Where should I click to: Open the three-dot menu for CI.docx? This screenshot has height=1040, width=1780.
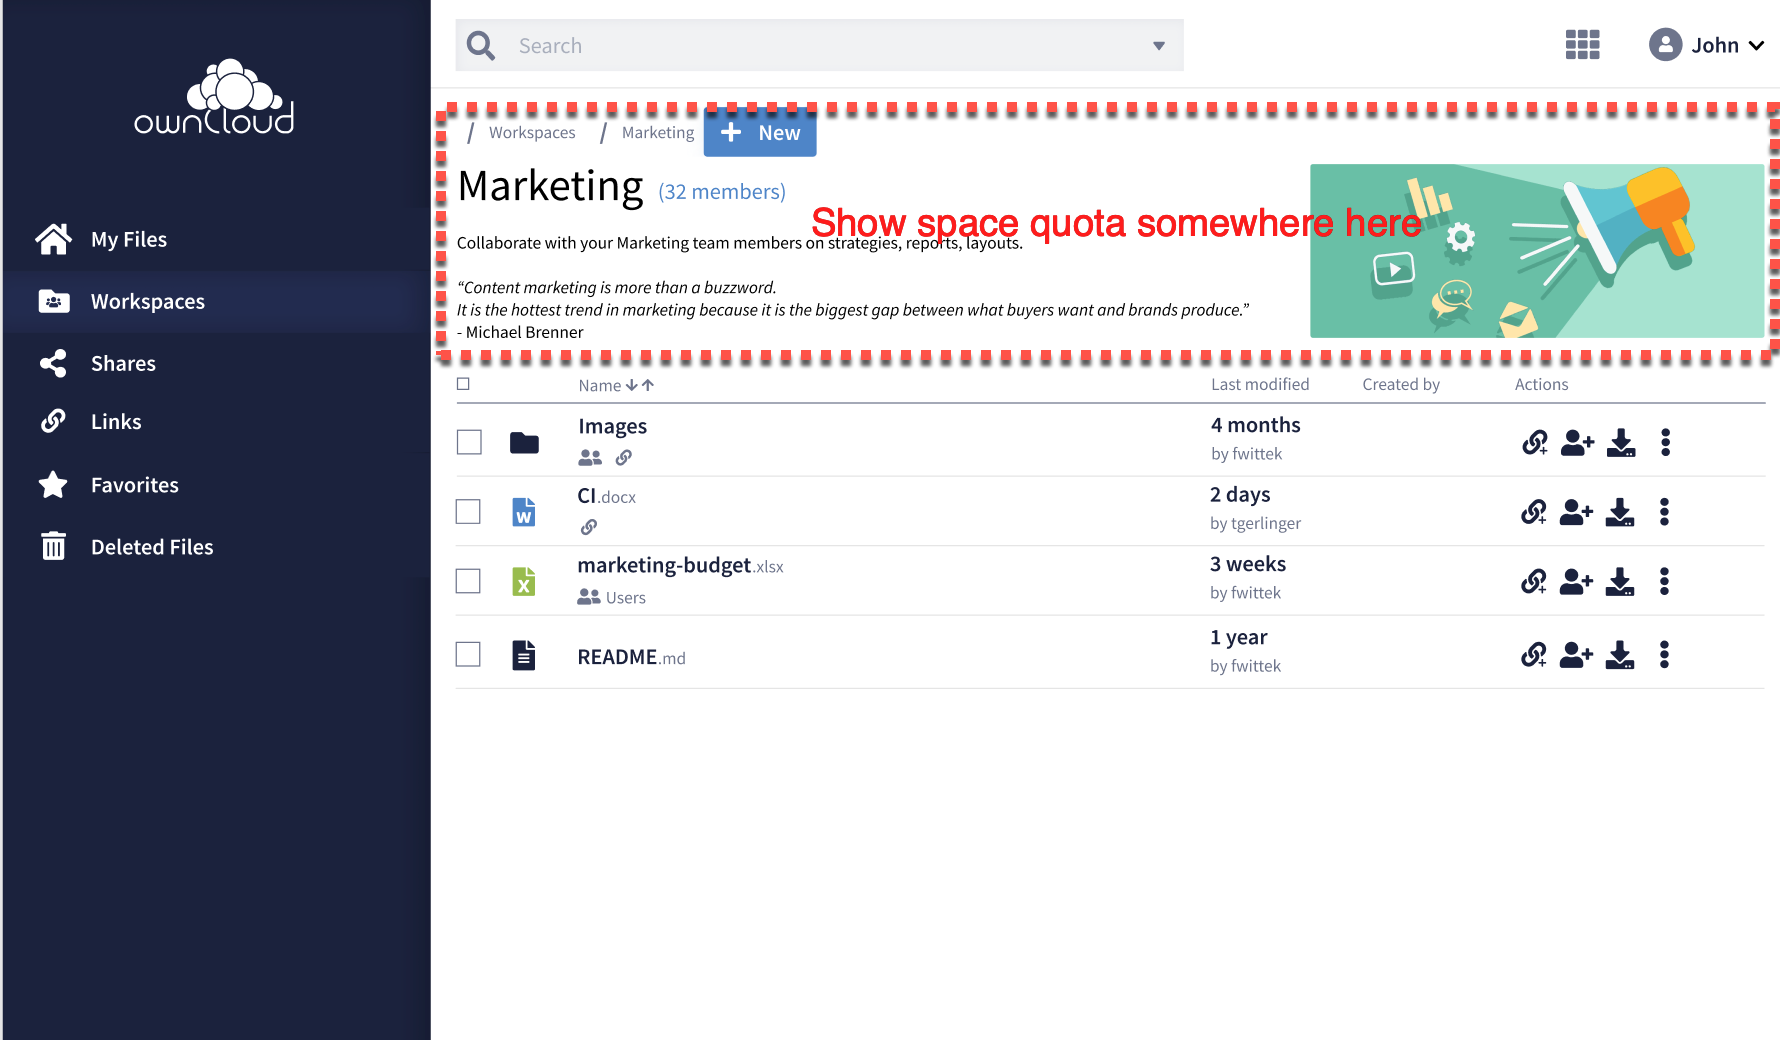pos(1664,512)
